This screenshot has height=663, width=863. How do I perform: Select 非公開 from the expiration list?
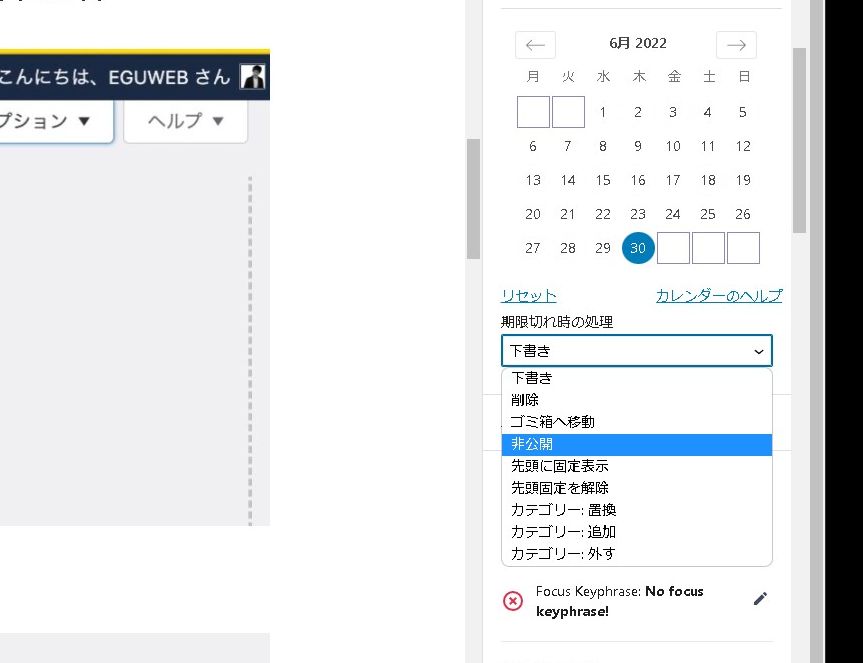tap(636, 444)
